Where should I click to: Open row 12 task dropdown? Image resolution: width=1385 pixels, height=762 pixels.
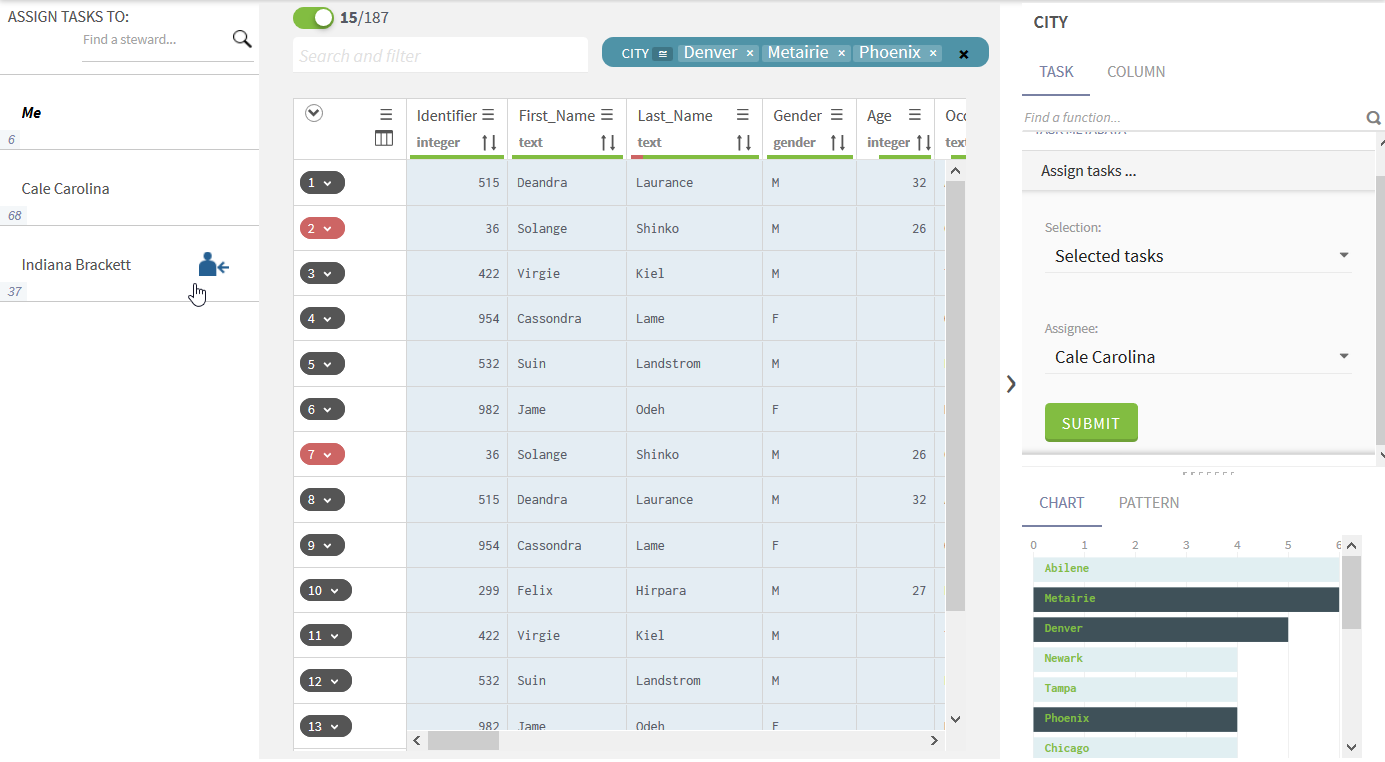click(326, 681)
